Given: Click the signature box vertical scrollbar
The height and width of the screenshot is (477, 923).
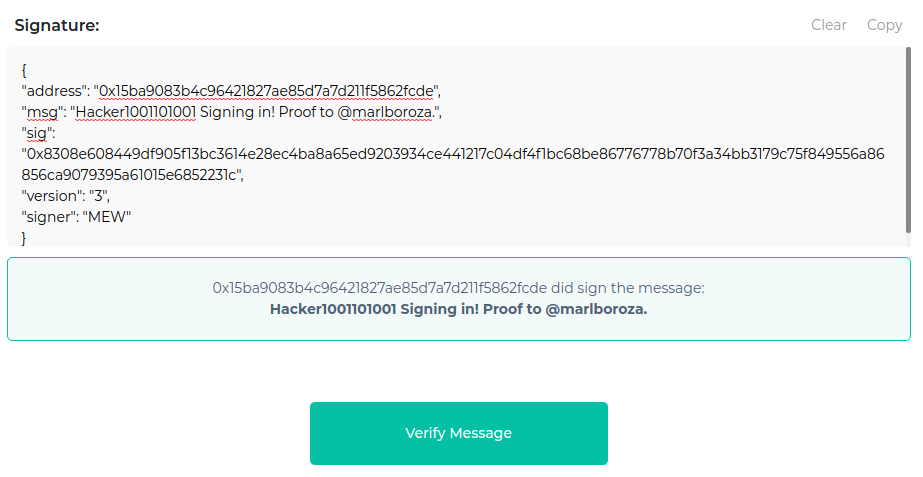Looking at the screenshot, I should 908,140.
